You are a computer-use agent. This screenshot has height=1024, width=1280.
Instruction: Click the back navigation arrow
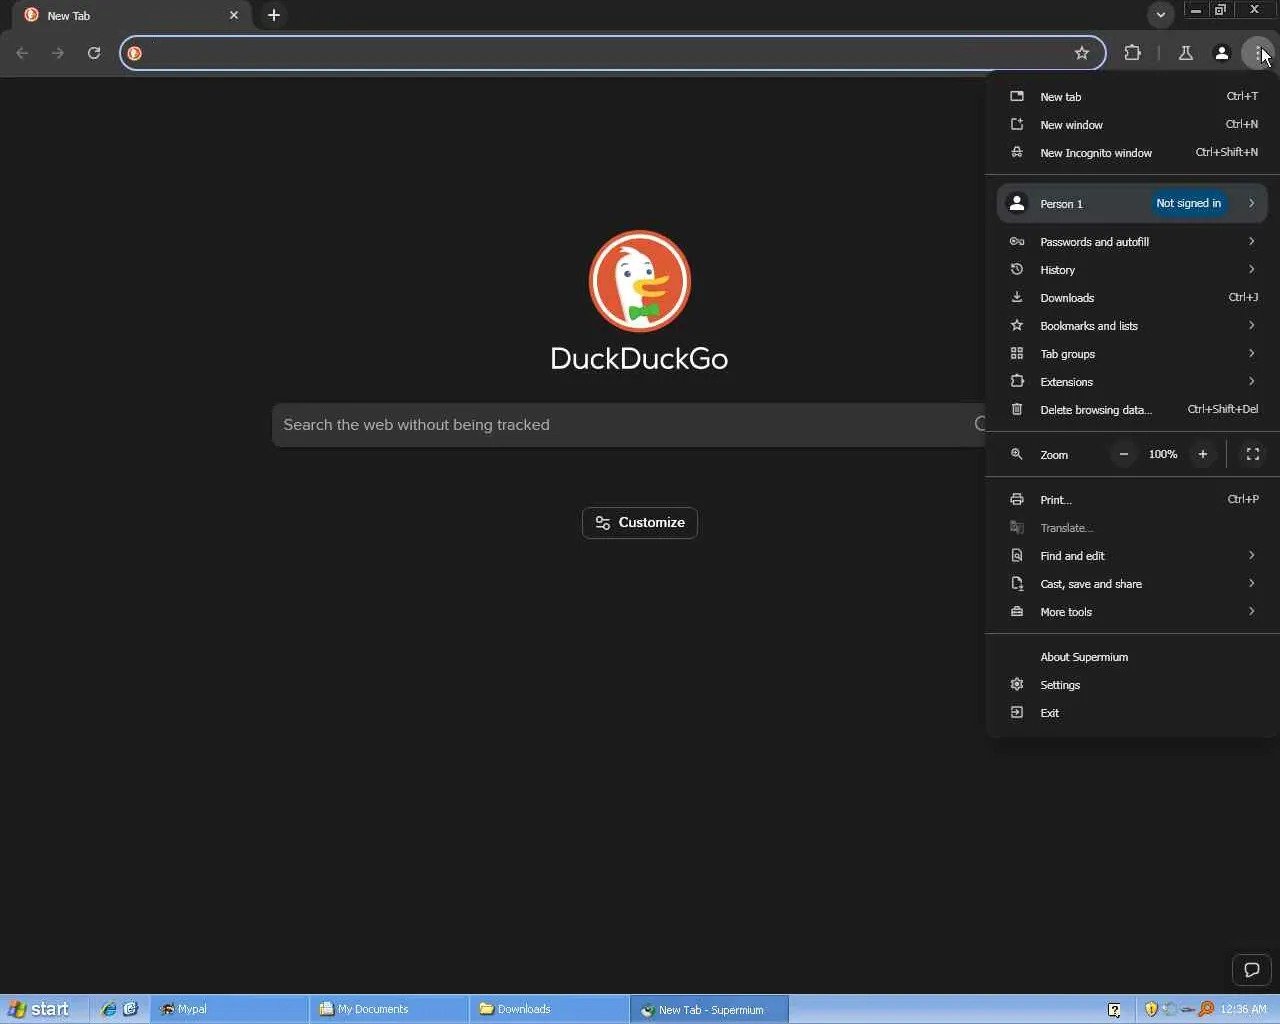[x=22, y=53]
